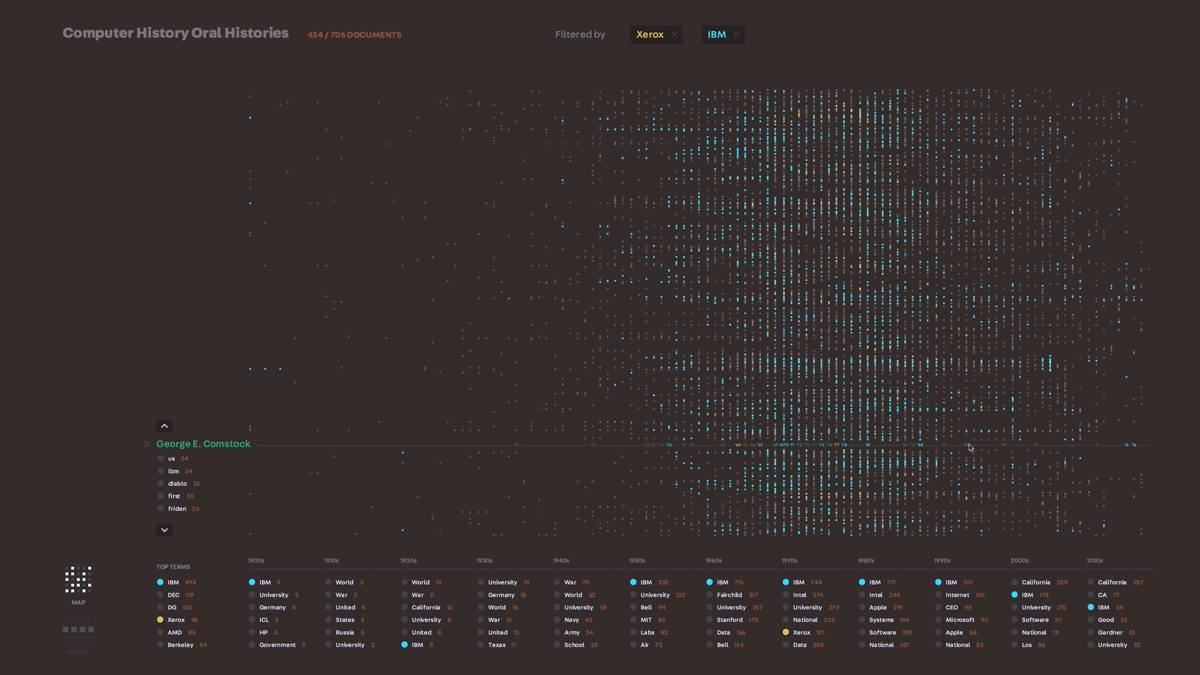Screen dimensions: 1200x675
Task: Switch to the DETAIL view icon
Action: [78, 630]
